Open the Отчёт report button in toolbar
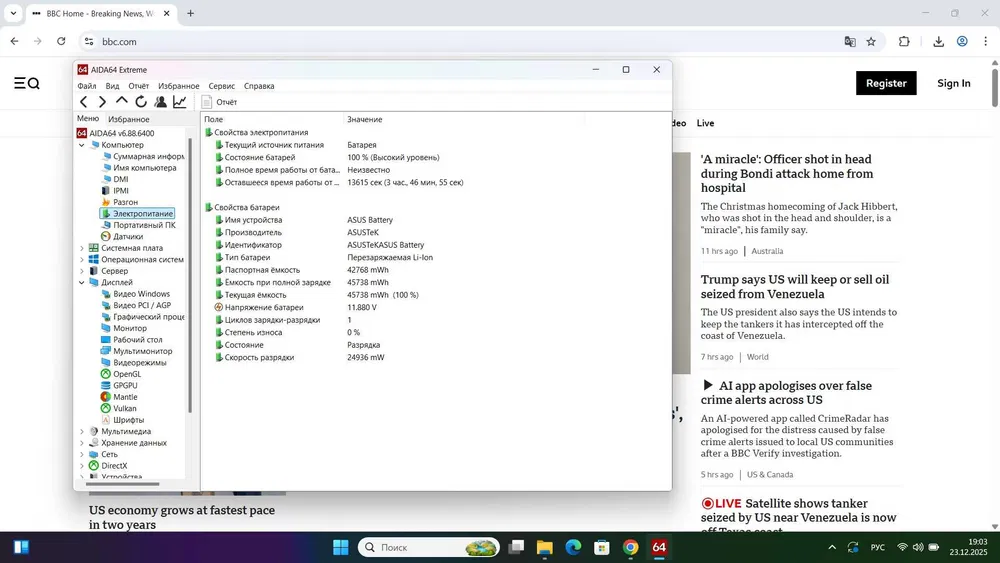Viewport: 1000px width, 563px height. (219, 102)
